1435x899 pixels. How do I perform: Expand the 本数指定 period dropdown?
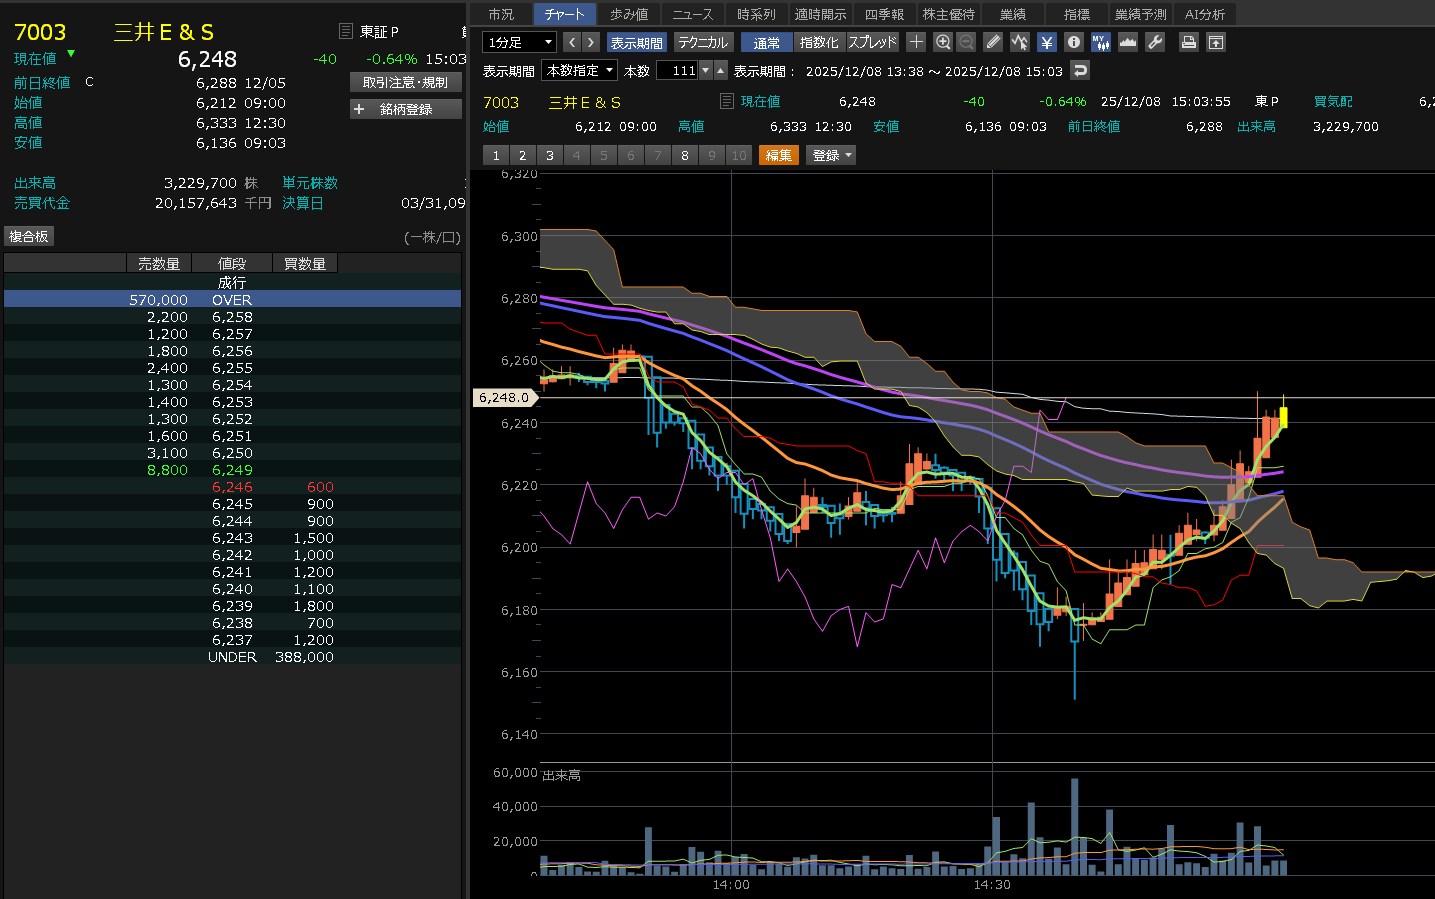pos(579,71)
